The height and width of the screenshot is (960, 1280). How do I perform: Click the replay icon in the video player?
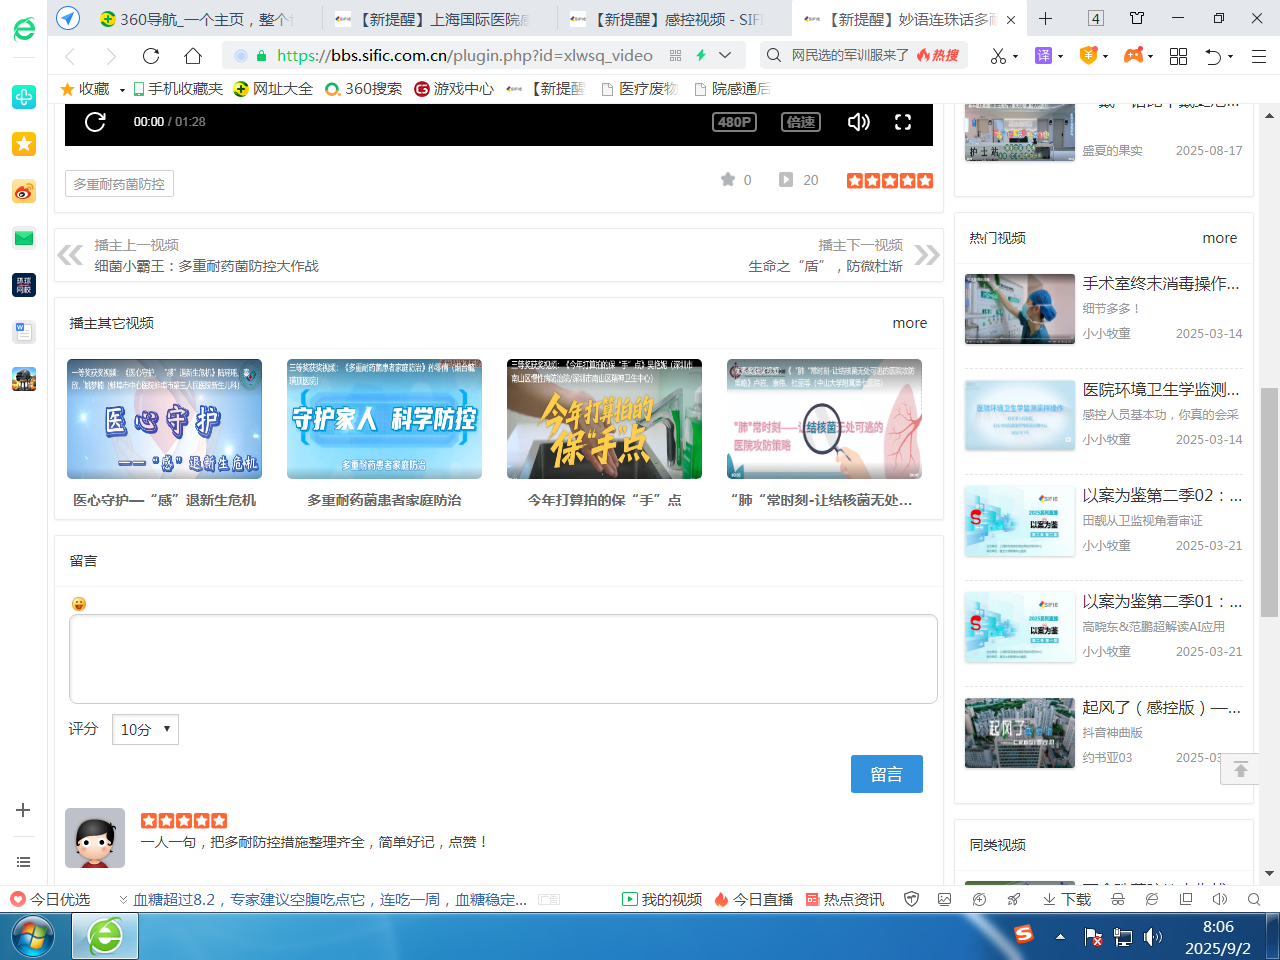tap(95, 122)
